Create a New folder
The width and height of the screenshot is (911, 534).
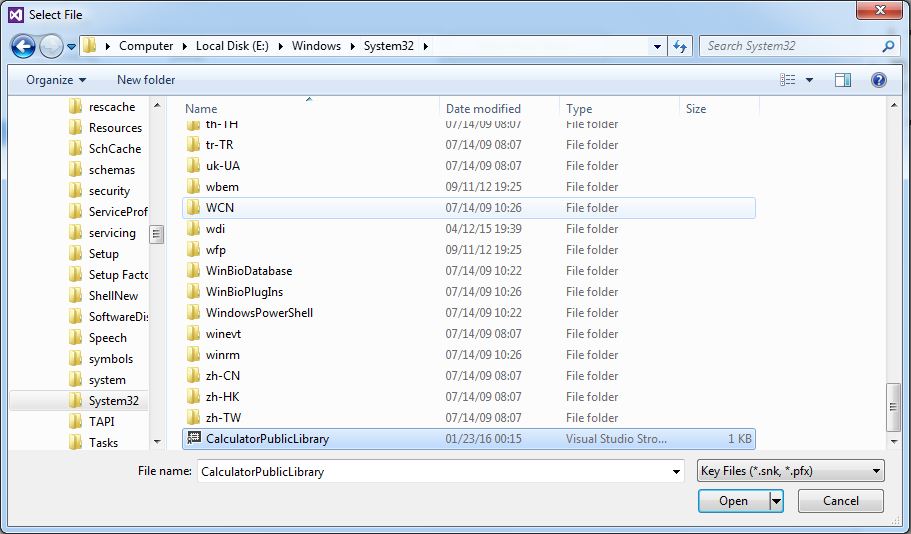[146, 80]
